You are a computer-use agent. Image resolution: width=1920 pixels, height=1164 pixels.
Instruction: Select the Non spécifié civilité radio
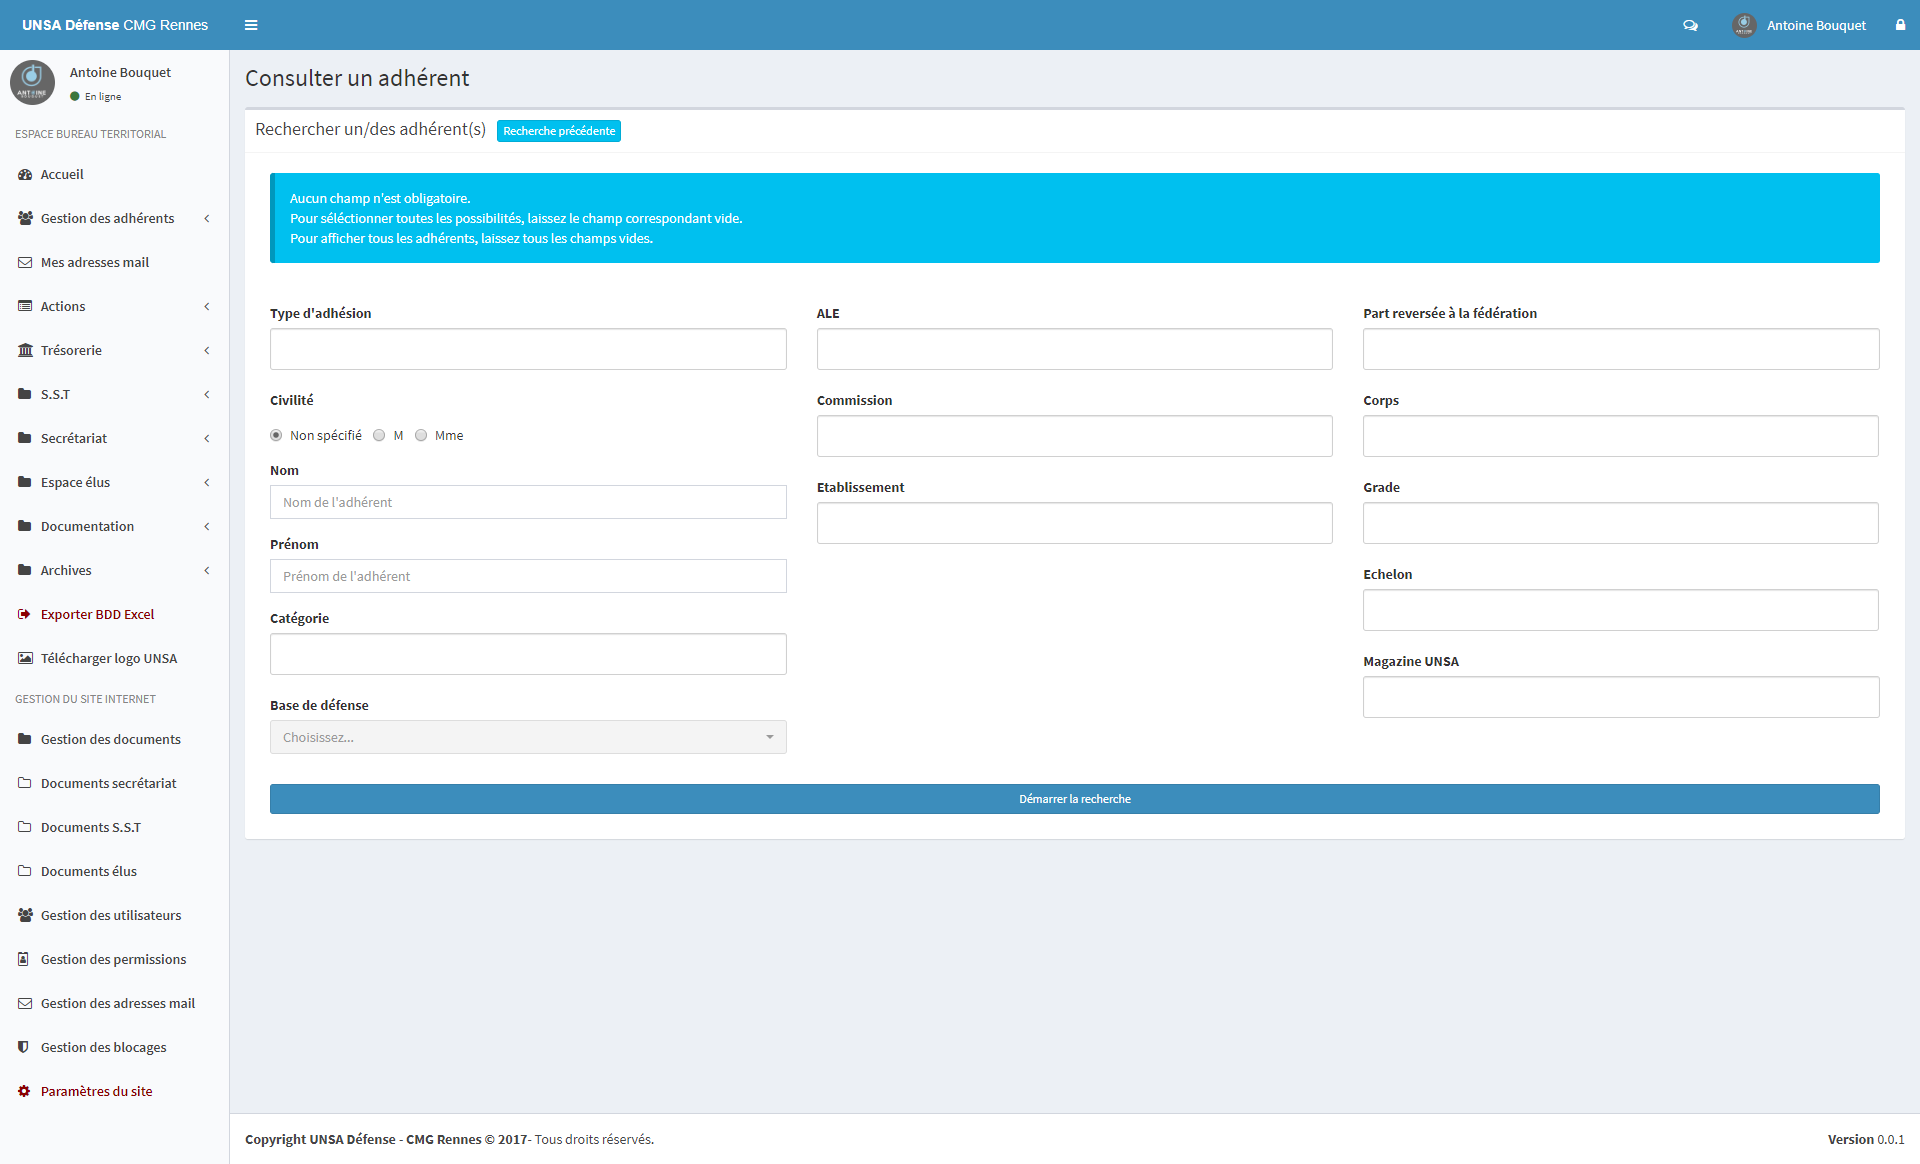click(x=276, y=435)
